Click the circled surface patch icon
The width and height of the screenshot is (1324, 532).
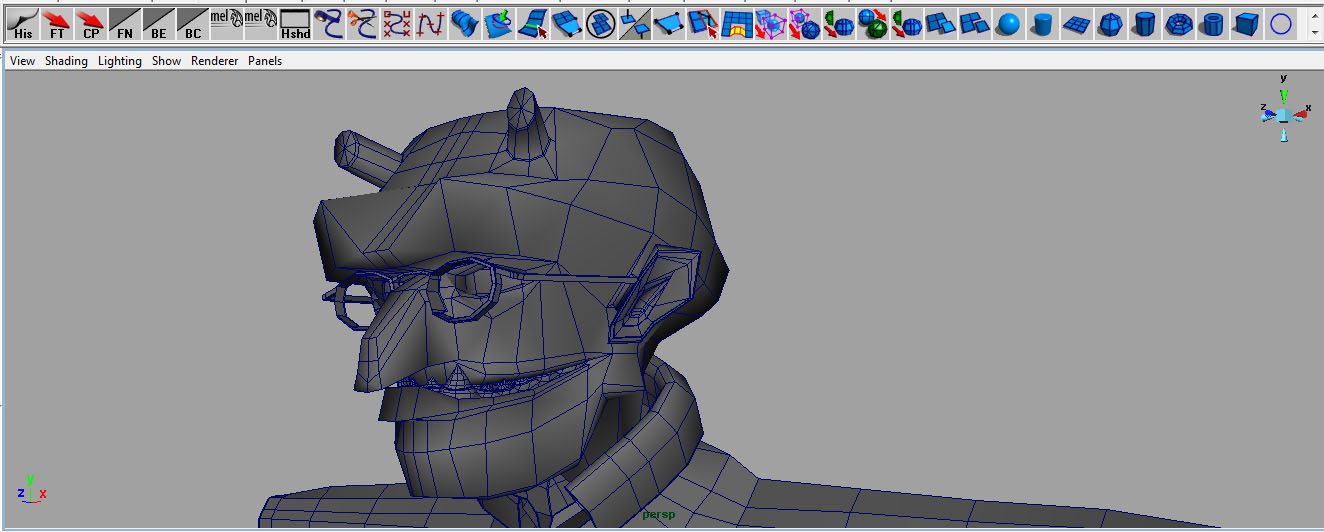(601, 23)
